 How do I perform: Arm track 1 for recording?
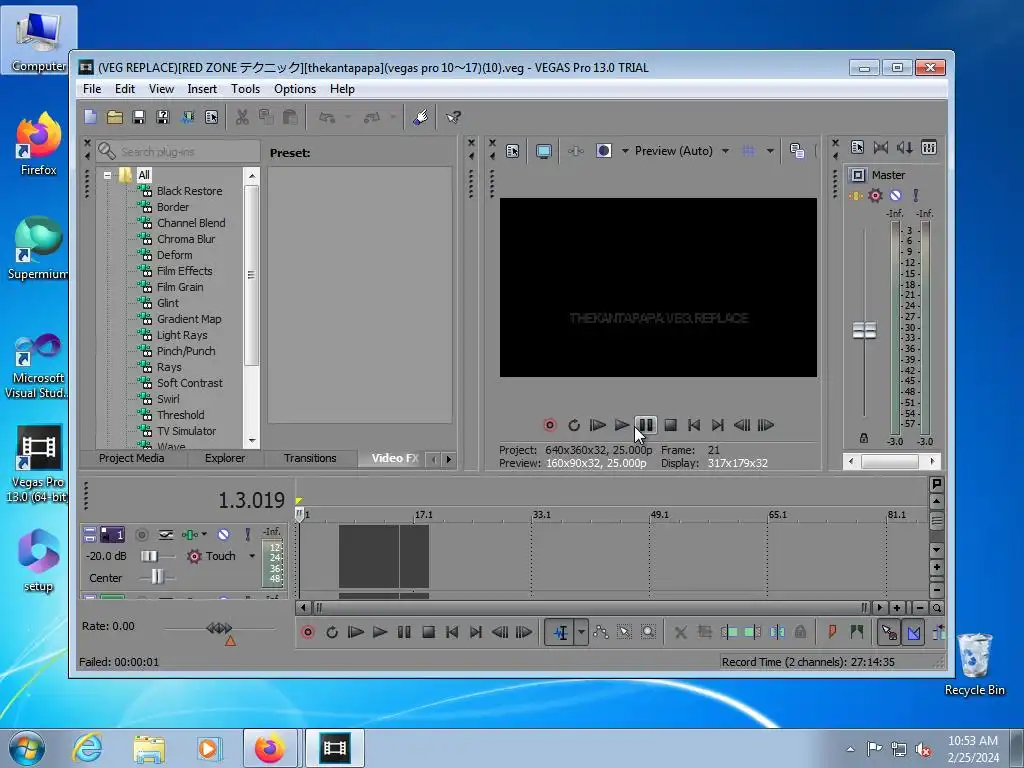click(x=141, y=535)
